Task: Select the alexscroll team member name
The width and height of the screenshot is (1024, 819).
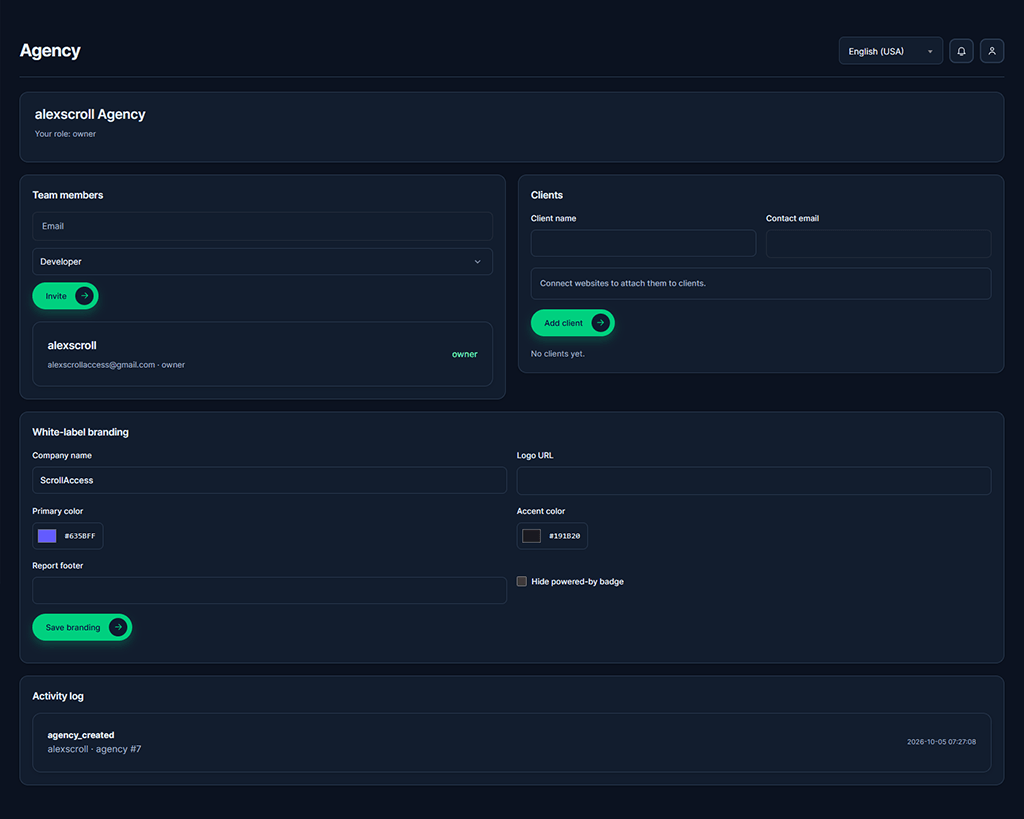Action: (72, 345)
